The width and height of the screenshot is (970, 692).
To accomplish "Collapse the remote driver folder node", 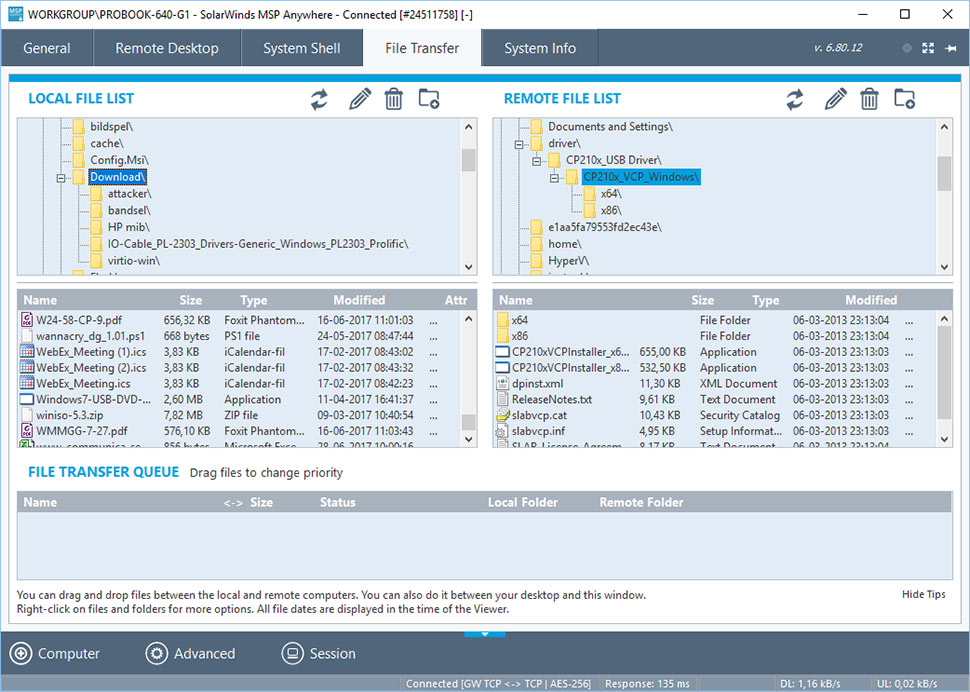I will [518, 145].
